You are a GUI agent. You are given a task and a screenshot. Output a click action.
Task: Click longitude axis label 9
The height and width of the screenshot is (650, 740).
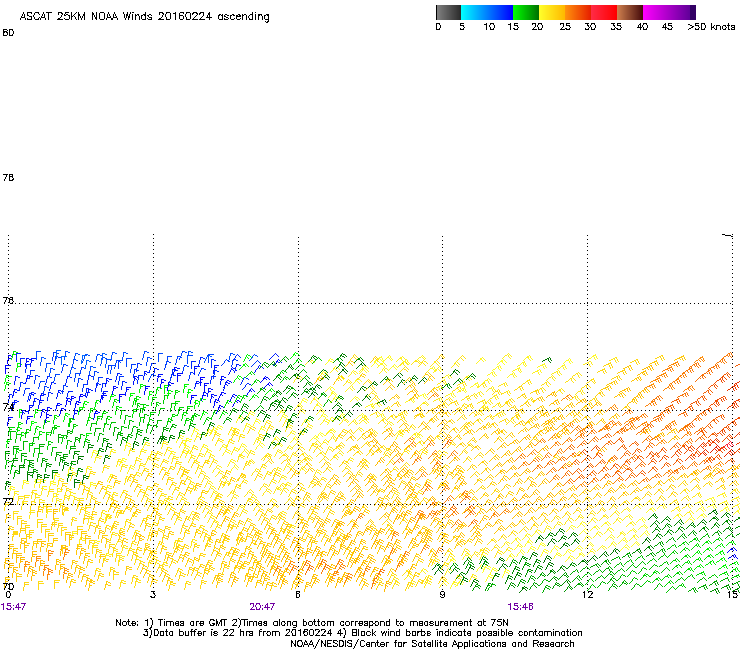[x=442, y=594]
